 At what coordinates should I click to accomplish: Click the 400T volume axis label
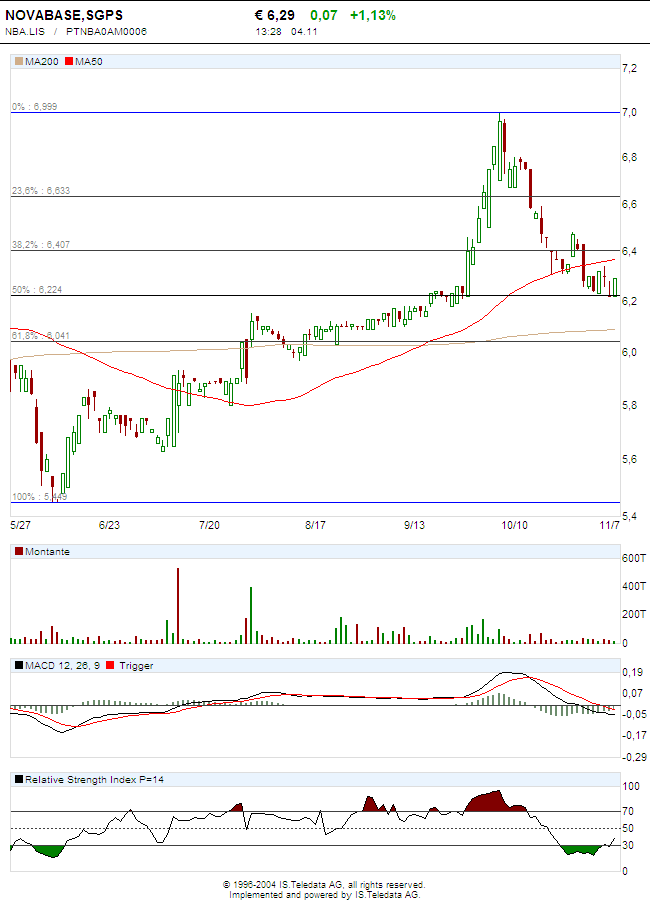click(x=634, y=586)
